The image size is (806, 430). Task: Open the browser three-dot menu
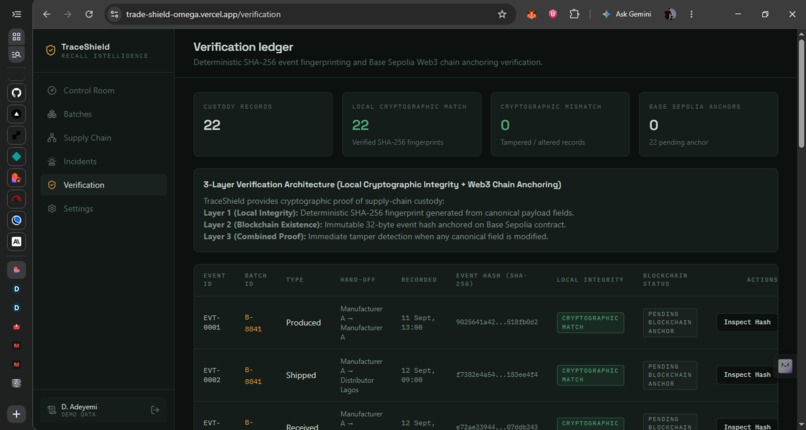[x=691, y=14]
